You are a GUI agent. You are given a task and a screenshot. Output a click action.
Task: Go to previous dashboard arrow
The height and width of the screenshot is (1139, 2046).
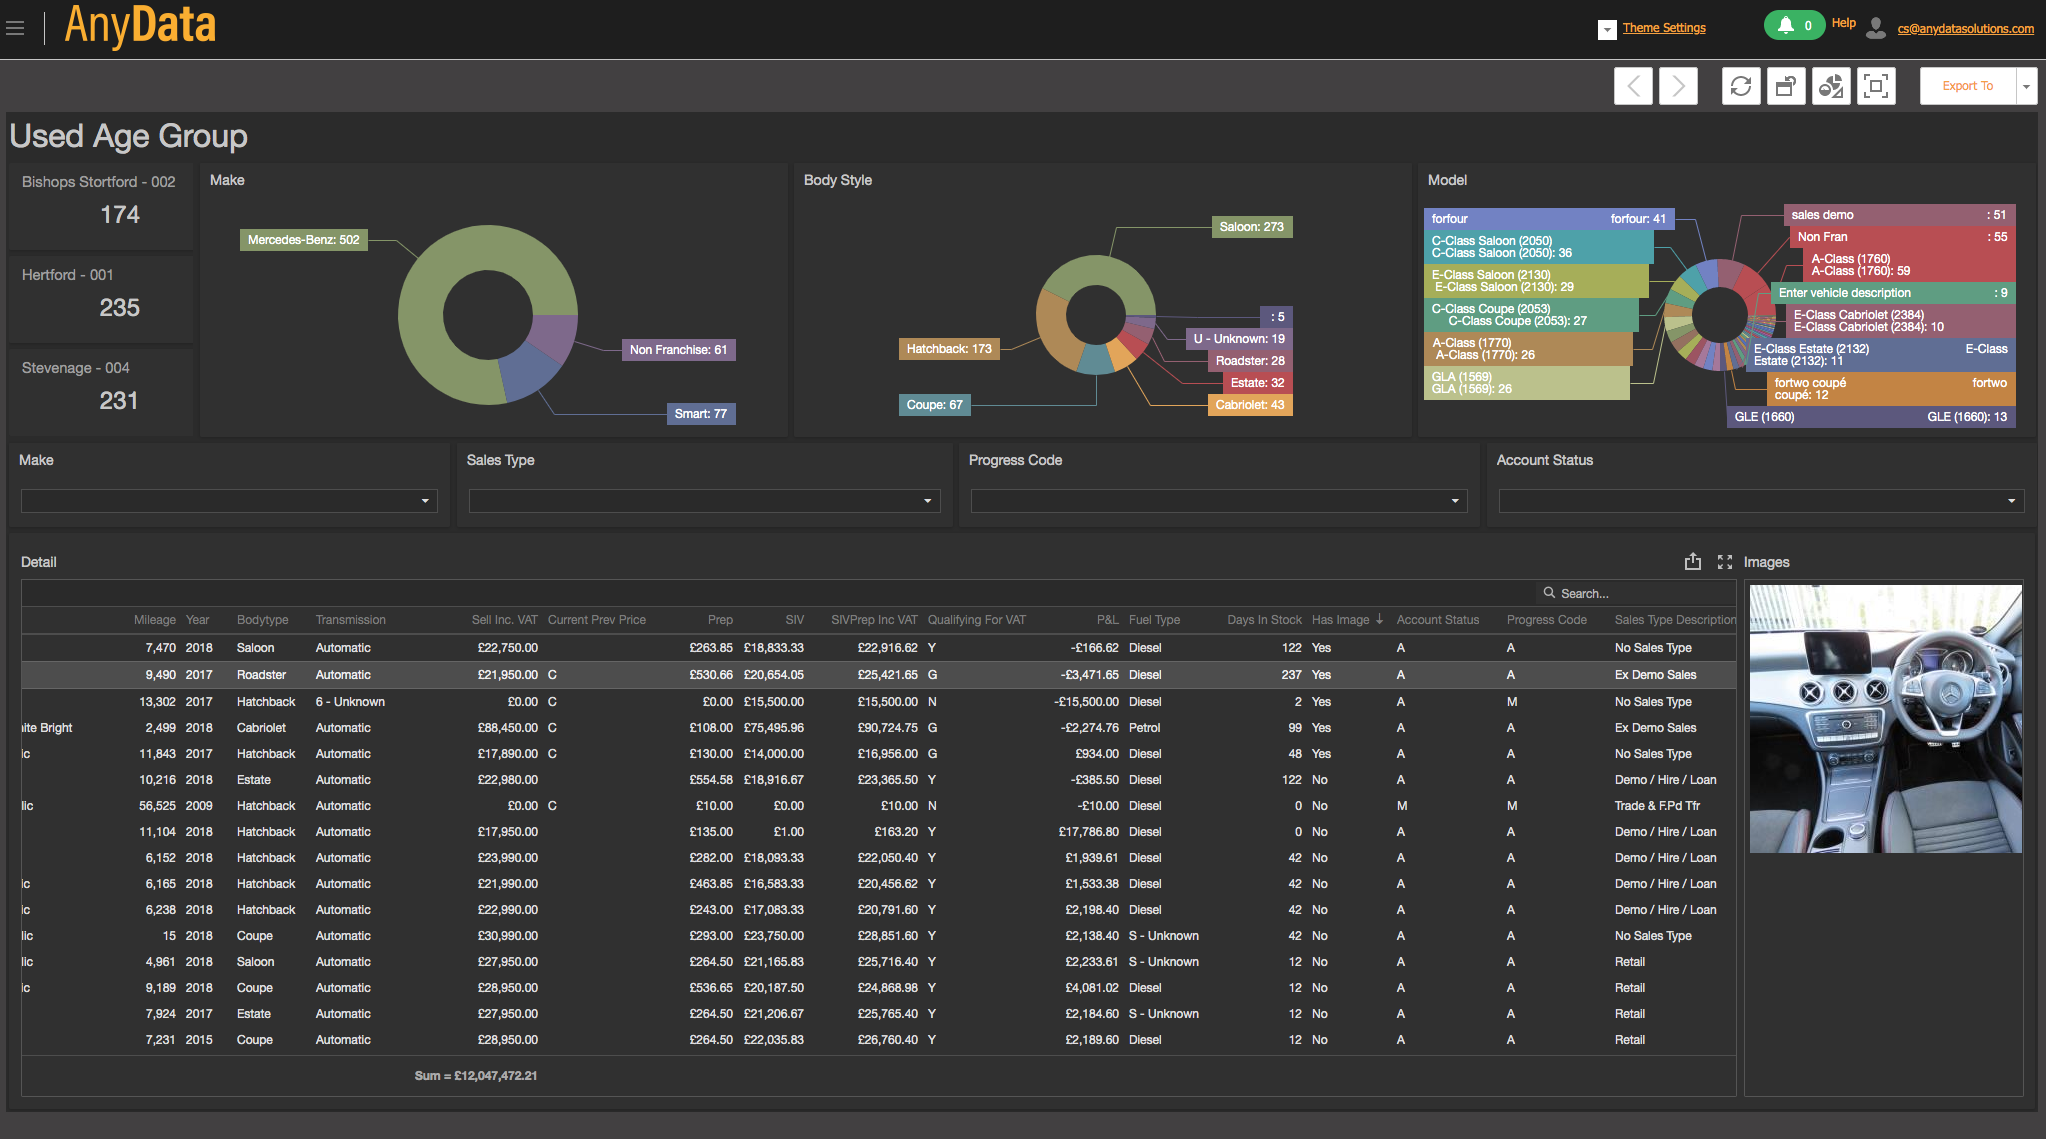click(1633, 86)
